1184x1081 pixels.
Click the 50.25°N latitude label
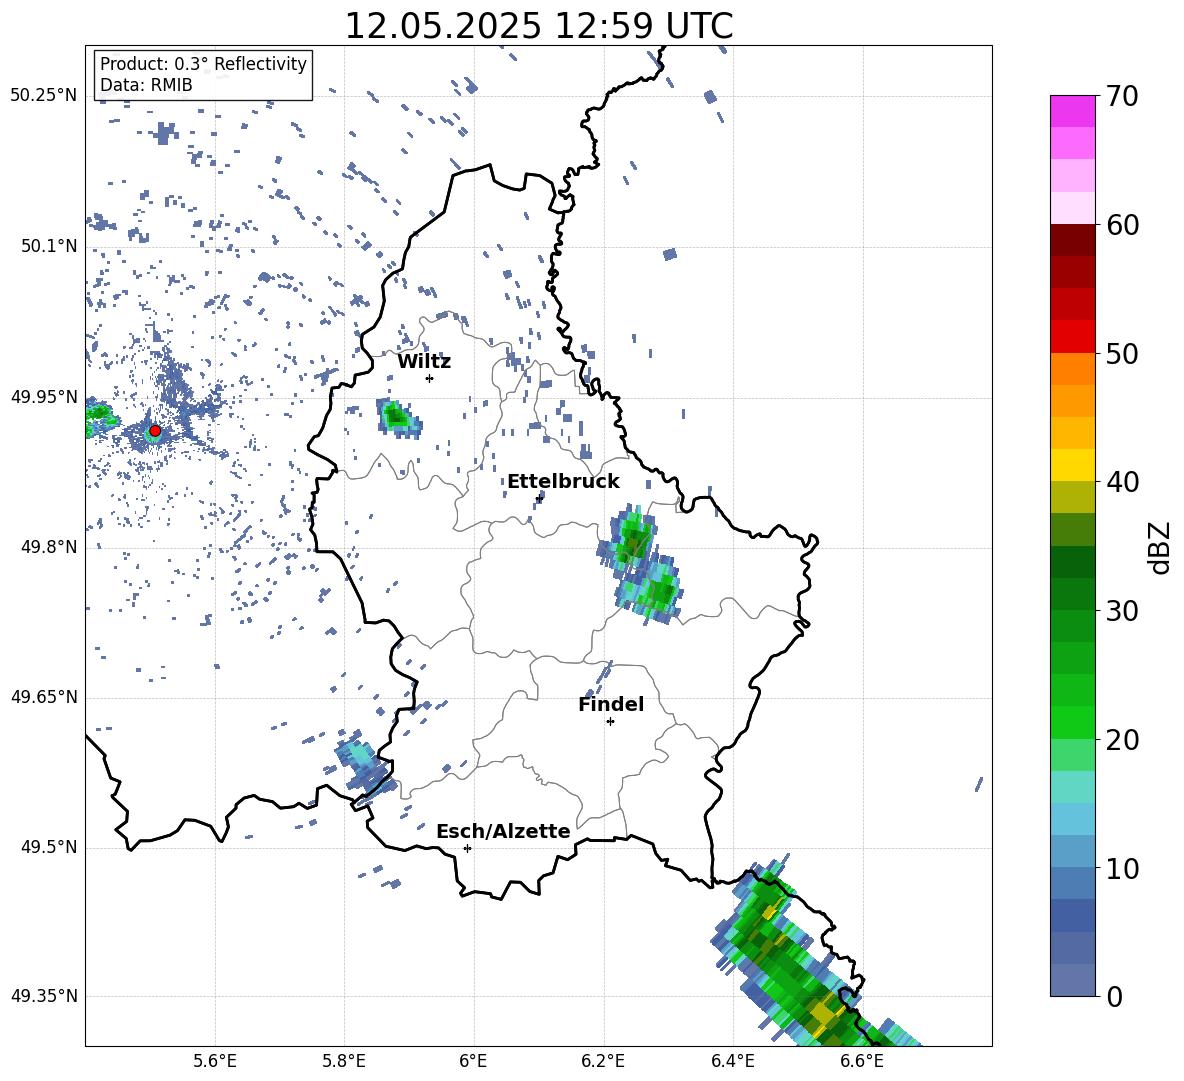44,96
